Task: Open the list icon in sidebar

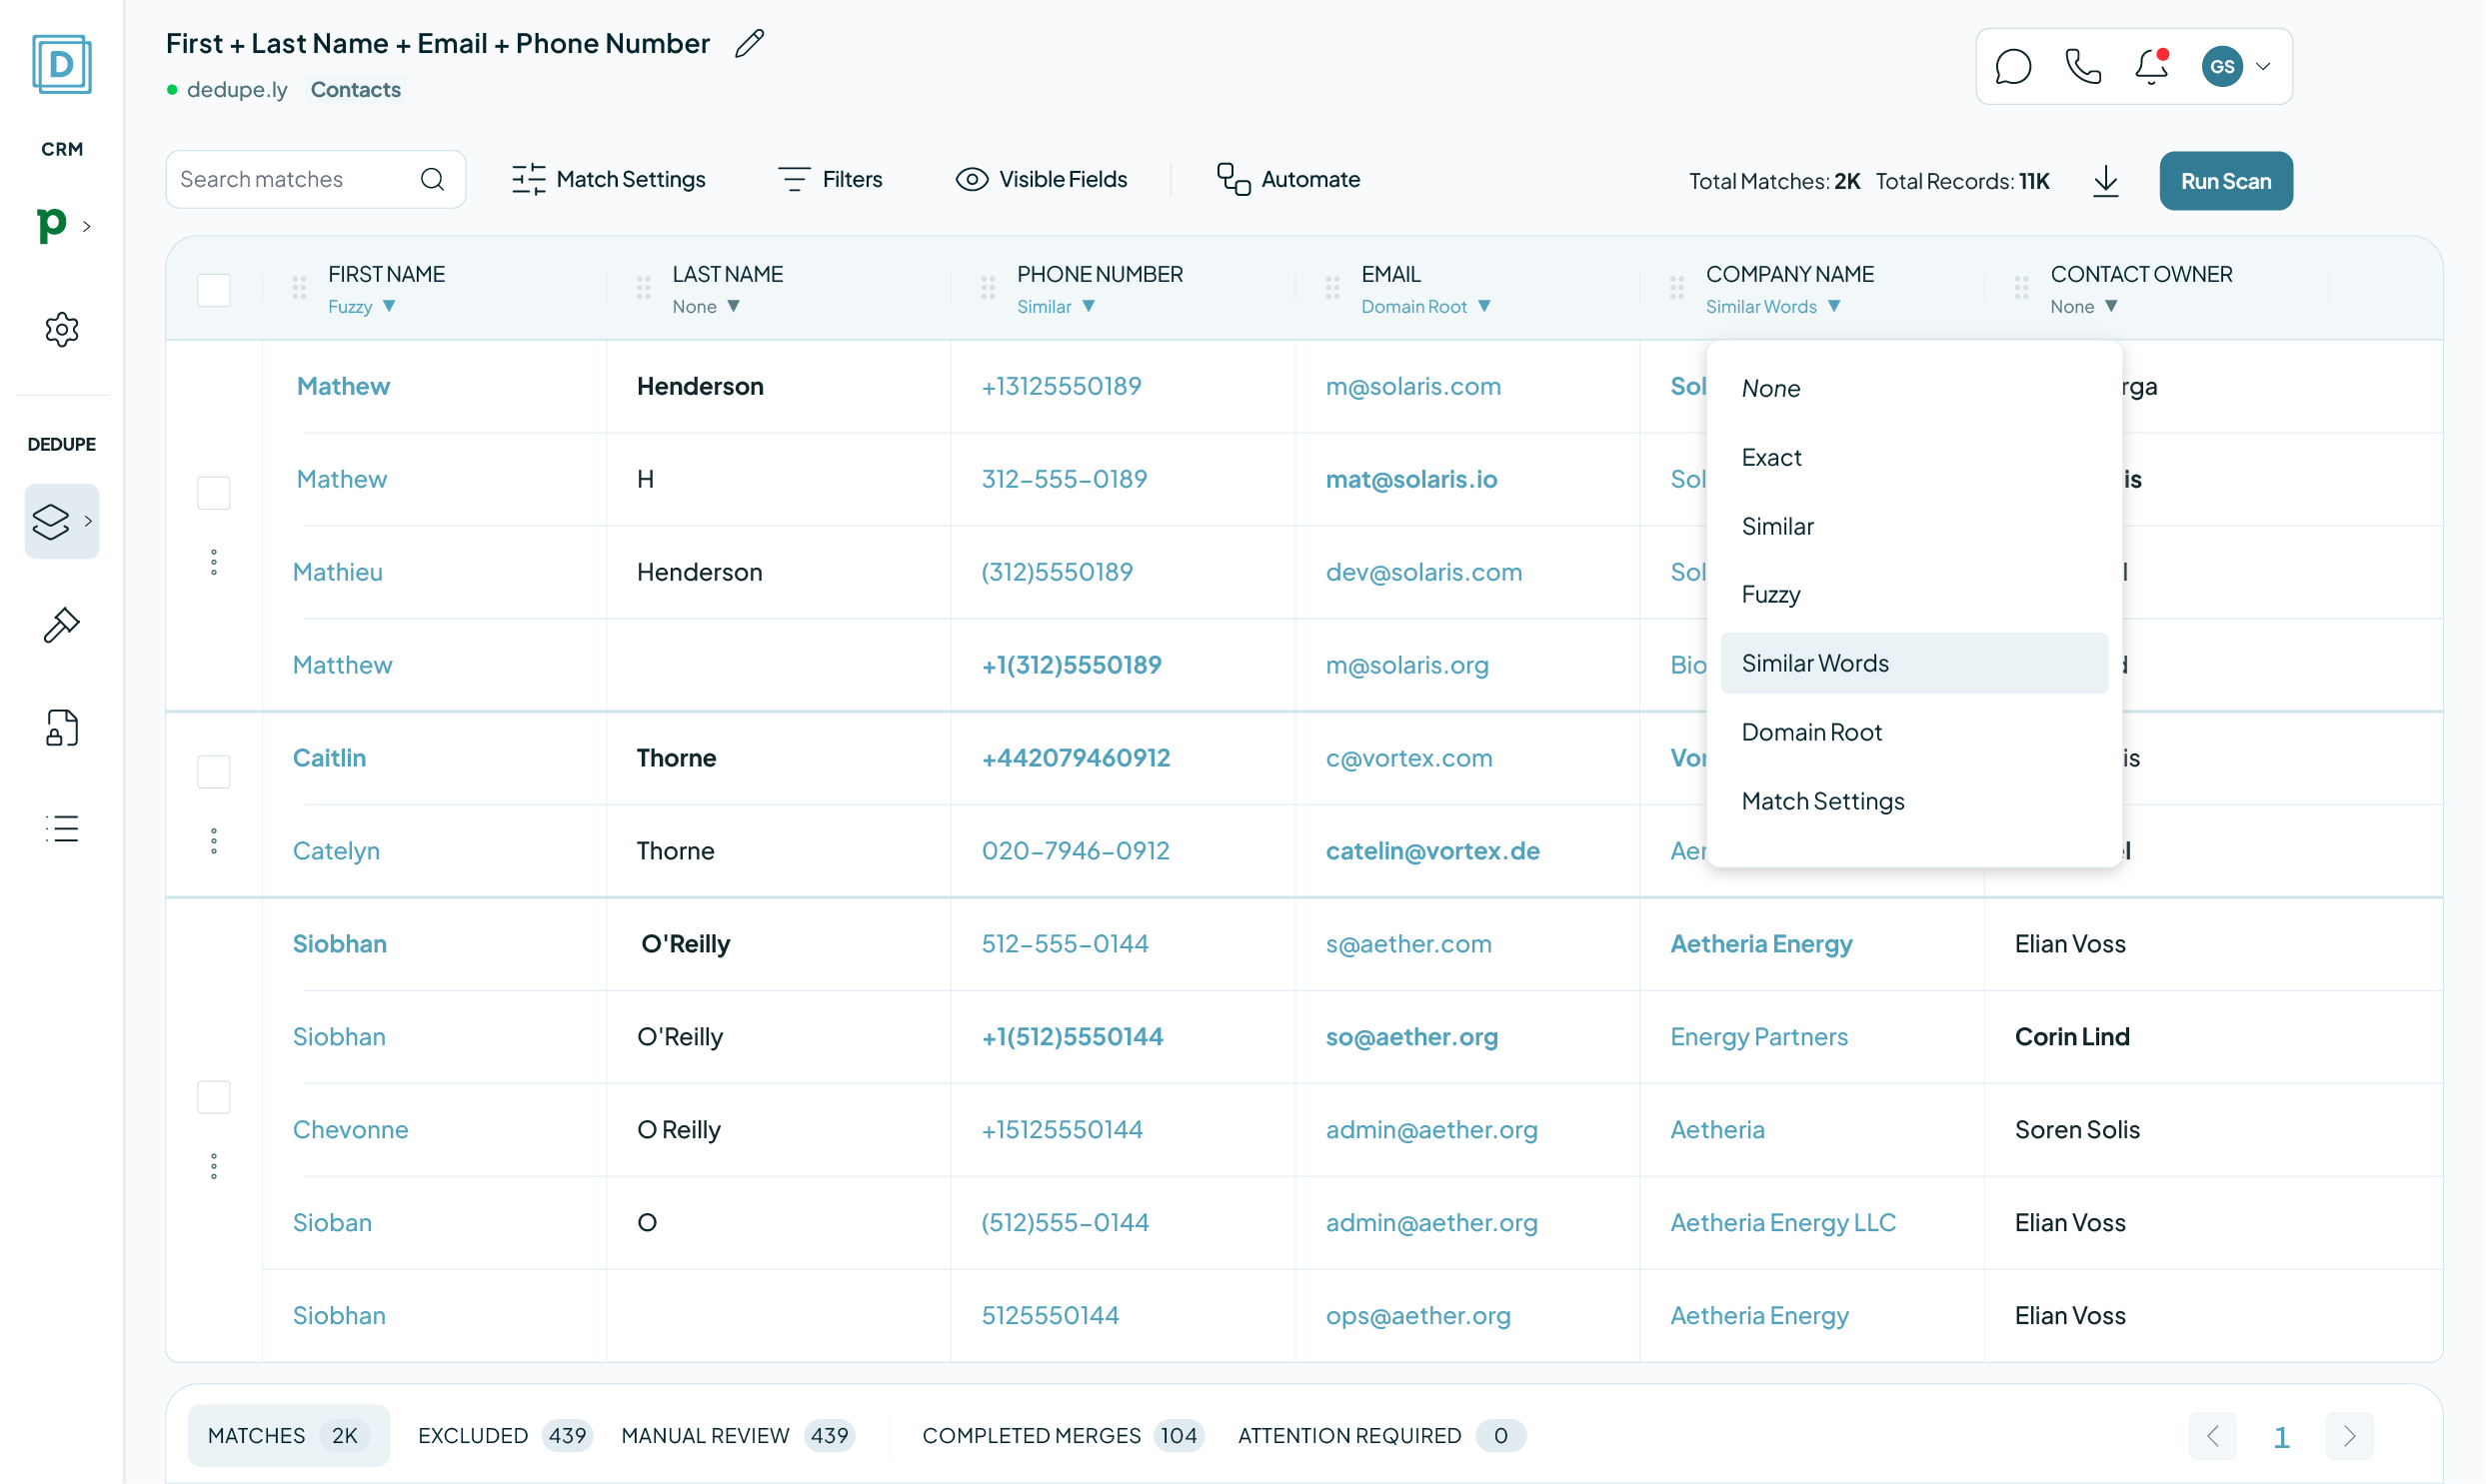Action: point(62,828)
